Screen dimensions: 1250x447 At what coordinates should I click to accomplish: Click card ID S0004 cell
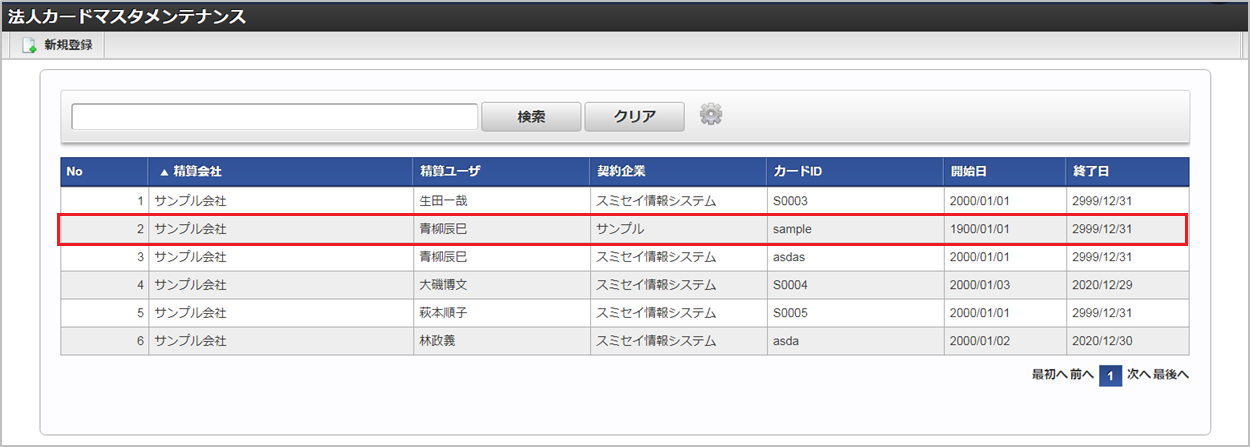pos(855,285)
